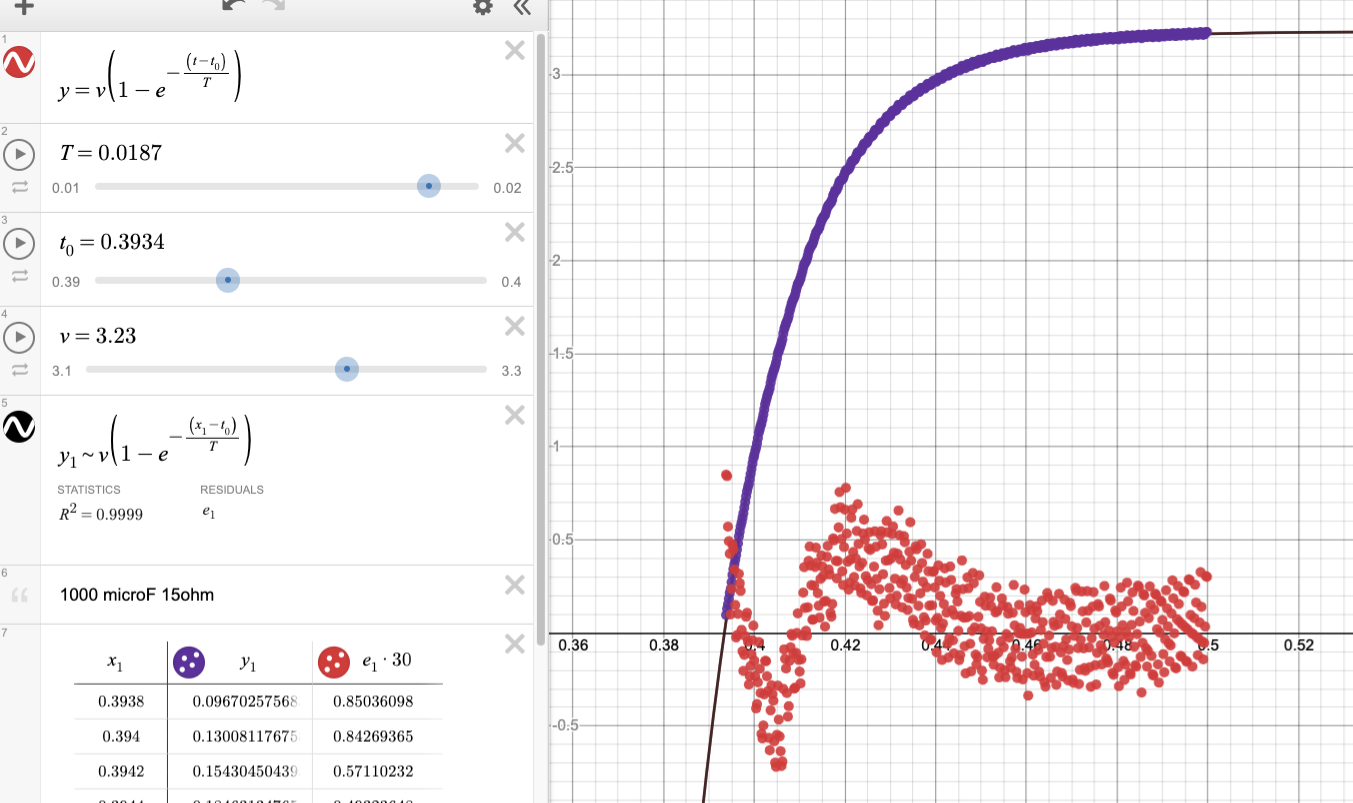Change loop mode for the v slider
Image resolution: width=1353 pixels, height=803 pixels.
pyautogui.click(x=19, y=369)
